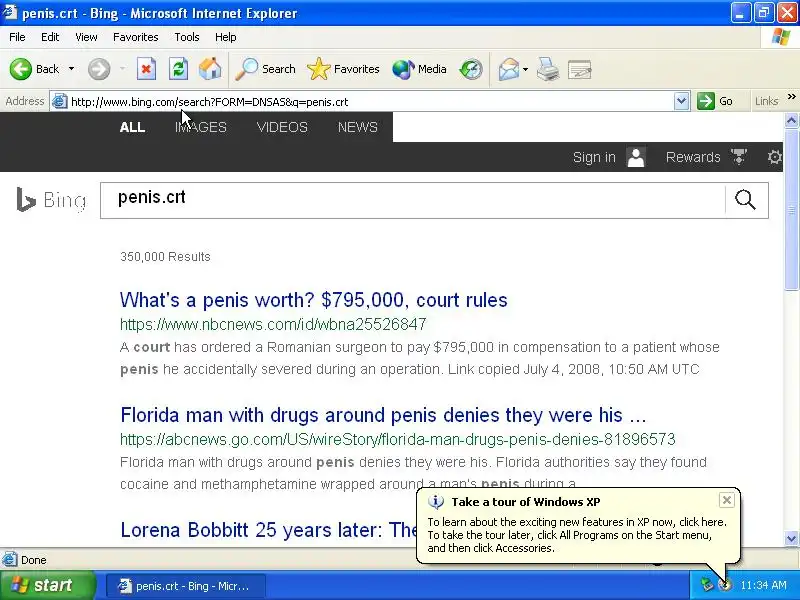This screenshot has width=800, height=600.
Task: Click the IE title bar icon
Action: pyautogui.click(x=10, y=12)
